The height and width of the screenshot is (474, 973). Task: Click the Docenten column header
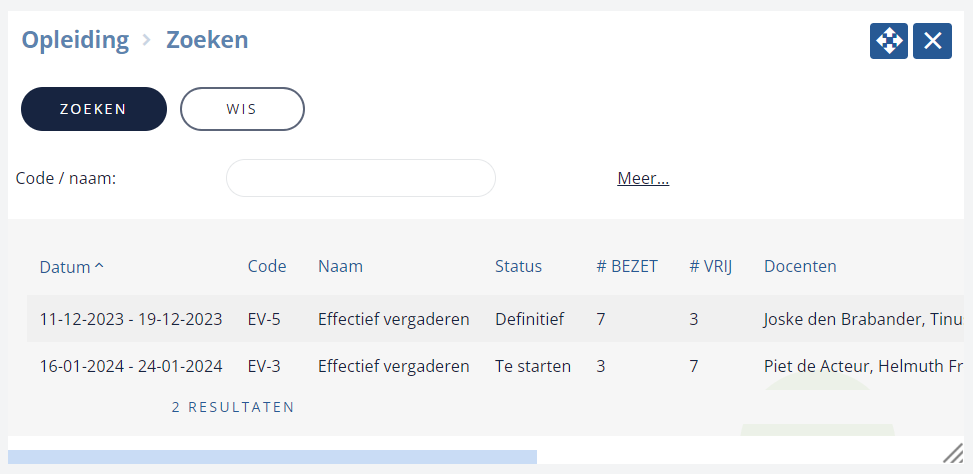[x=800, y=266]
